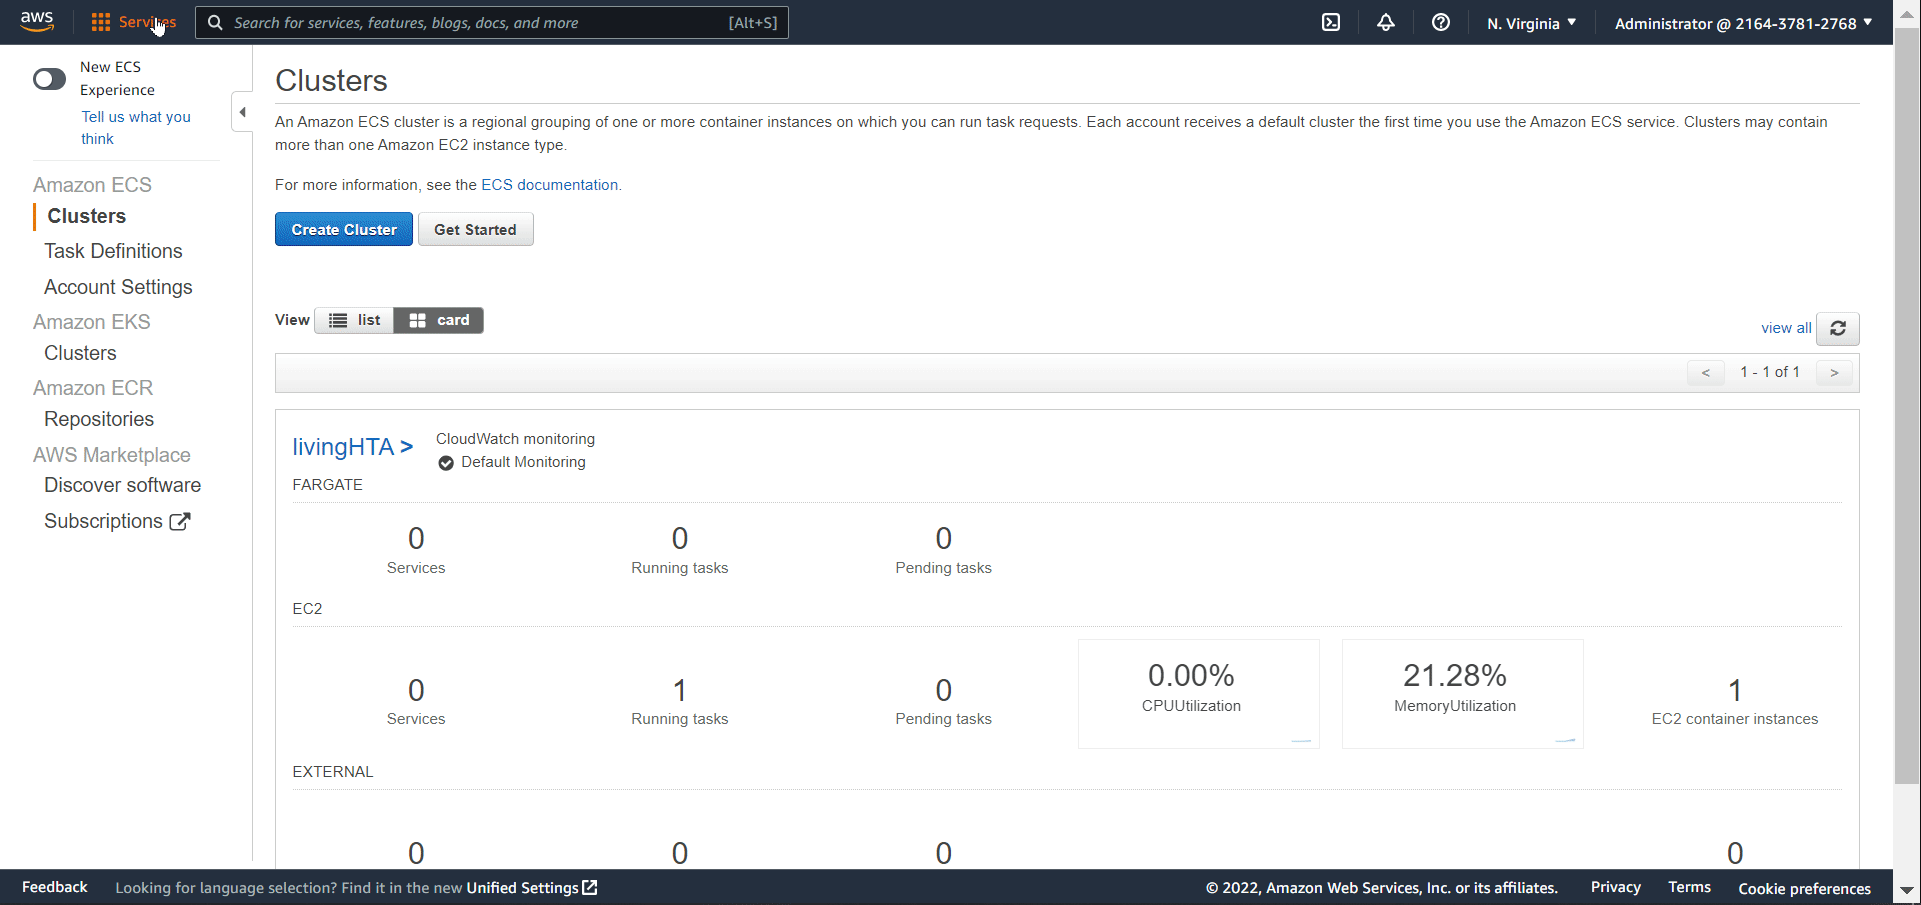1921x905 pixels.
Task: Click the AWS logo home icon
Action: (37, 22)
